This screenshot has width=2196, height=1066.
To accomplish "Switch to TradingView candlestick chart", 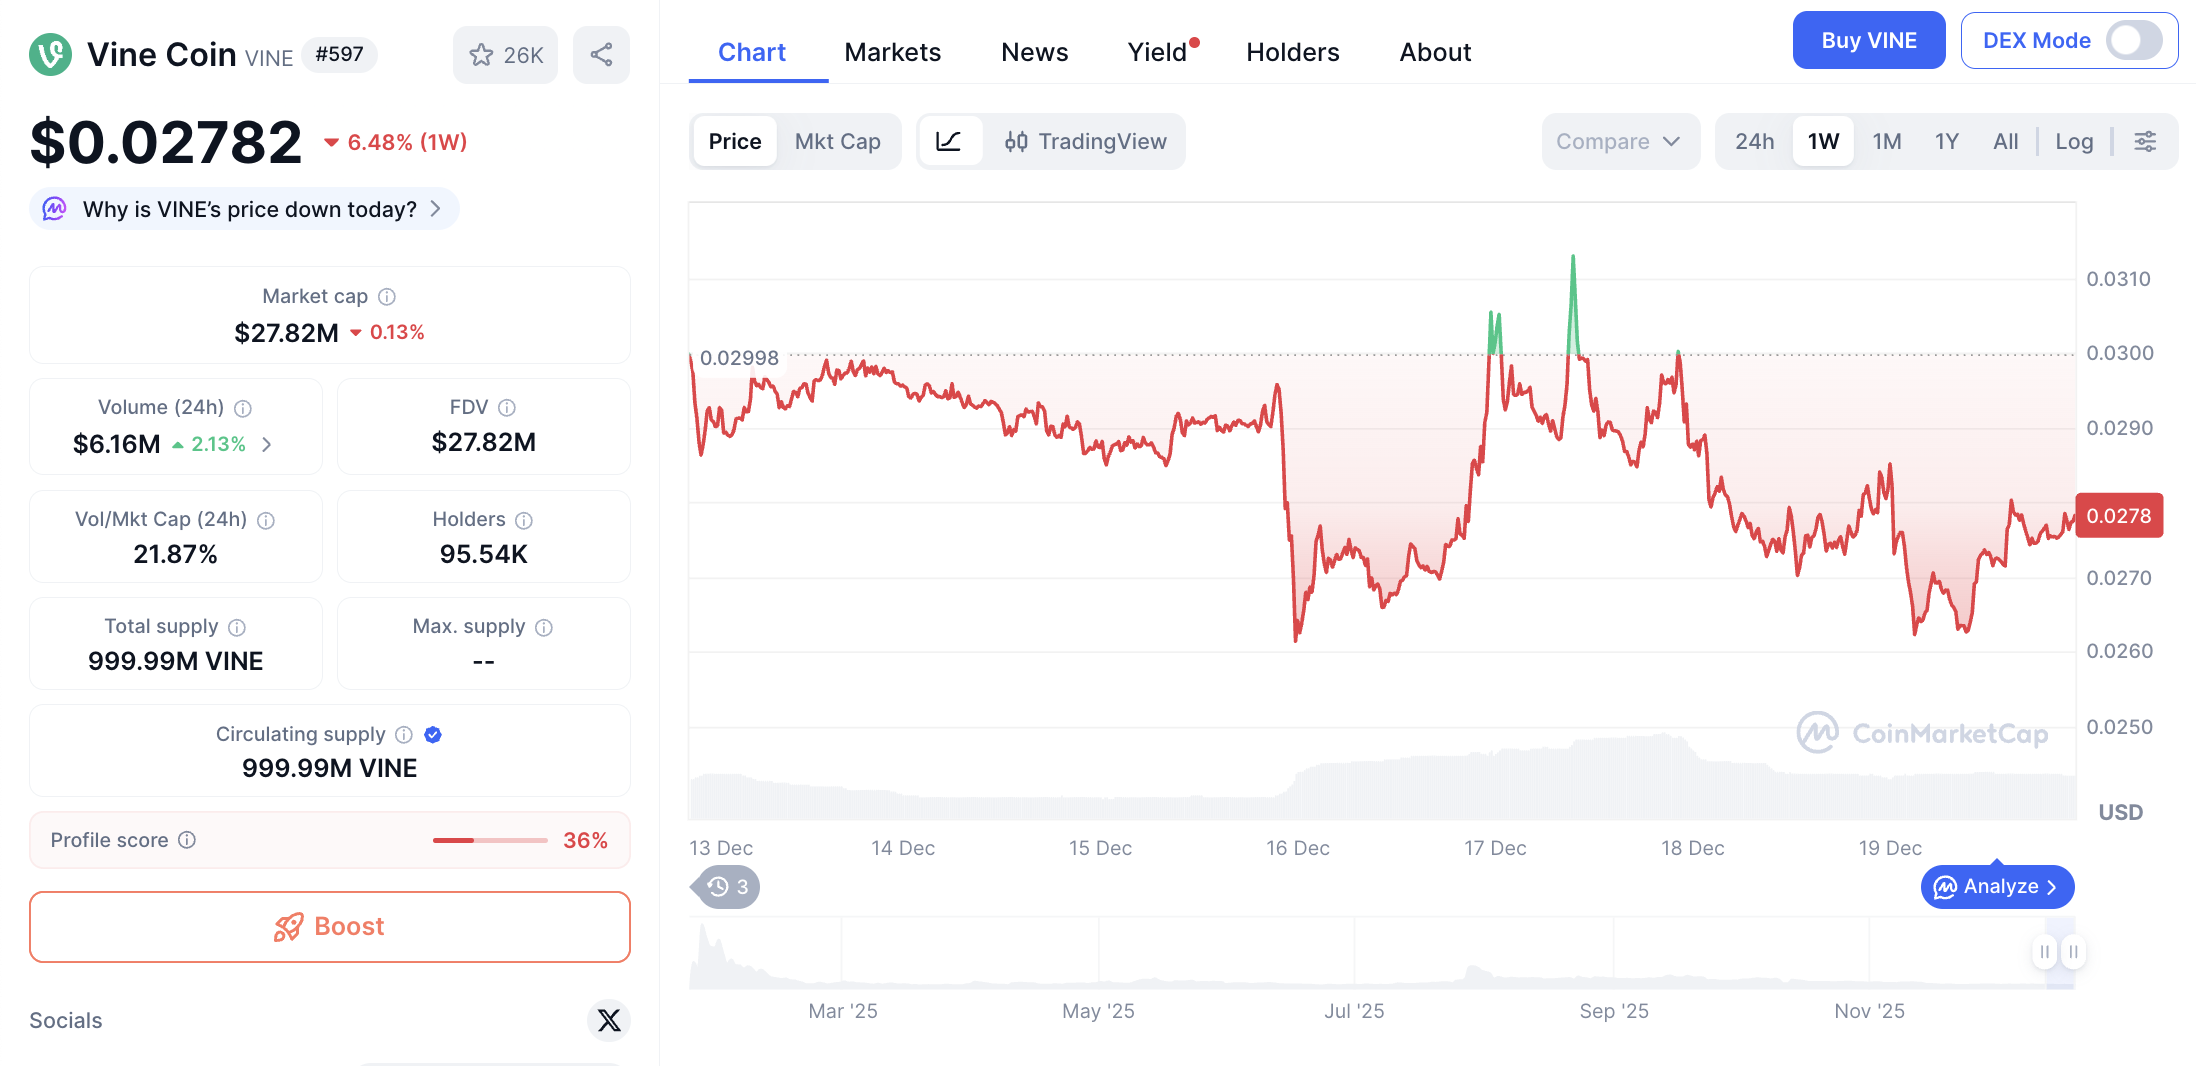I will [1085, 142].
